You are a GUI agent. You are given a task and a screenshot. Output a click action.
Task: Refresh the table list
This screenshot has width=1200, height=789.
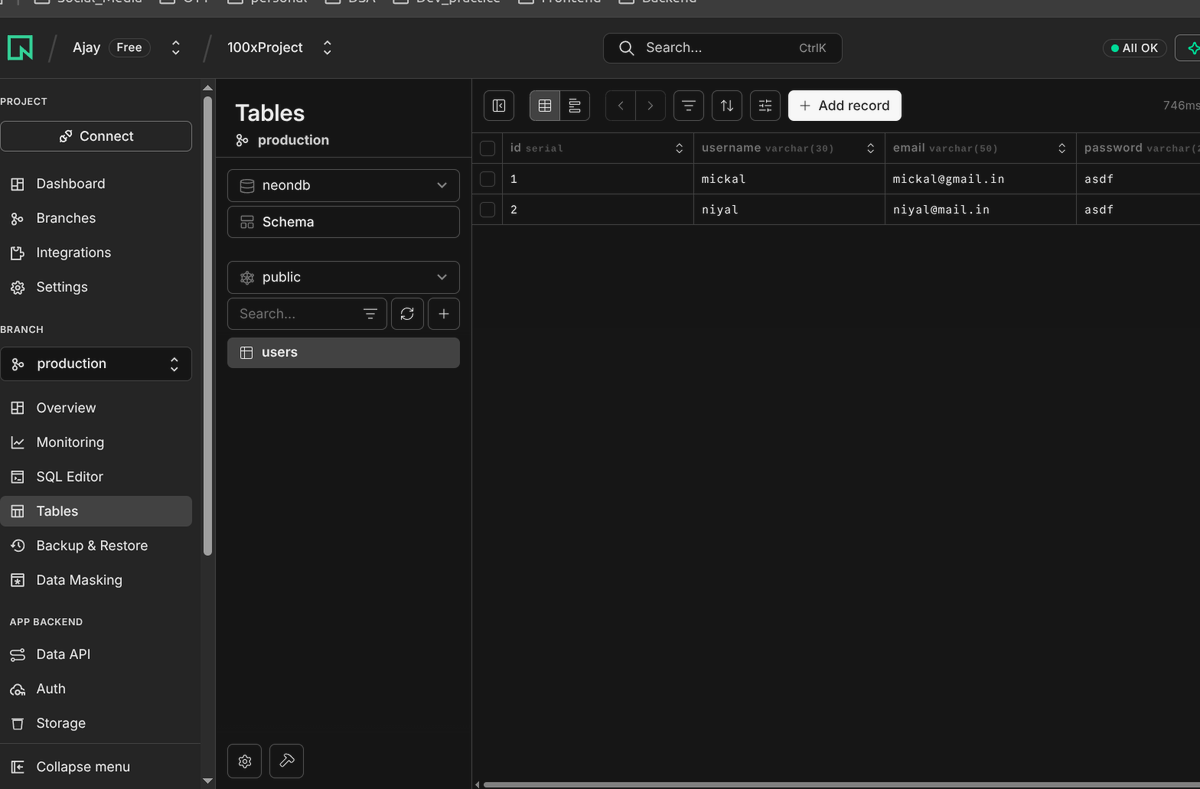coord(407,314)
